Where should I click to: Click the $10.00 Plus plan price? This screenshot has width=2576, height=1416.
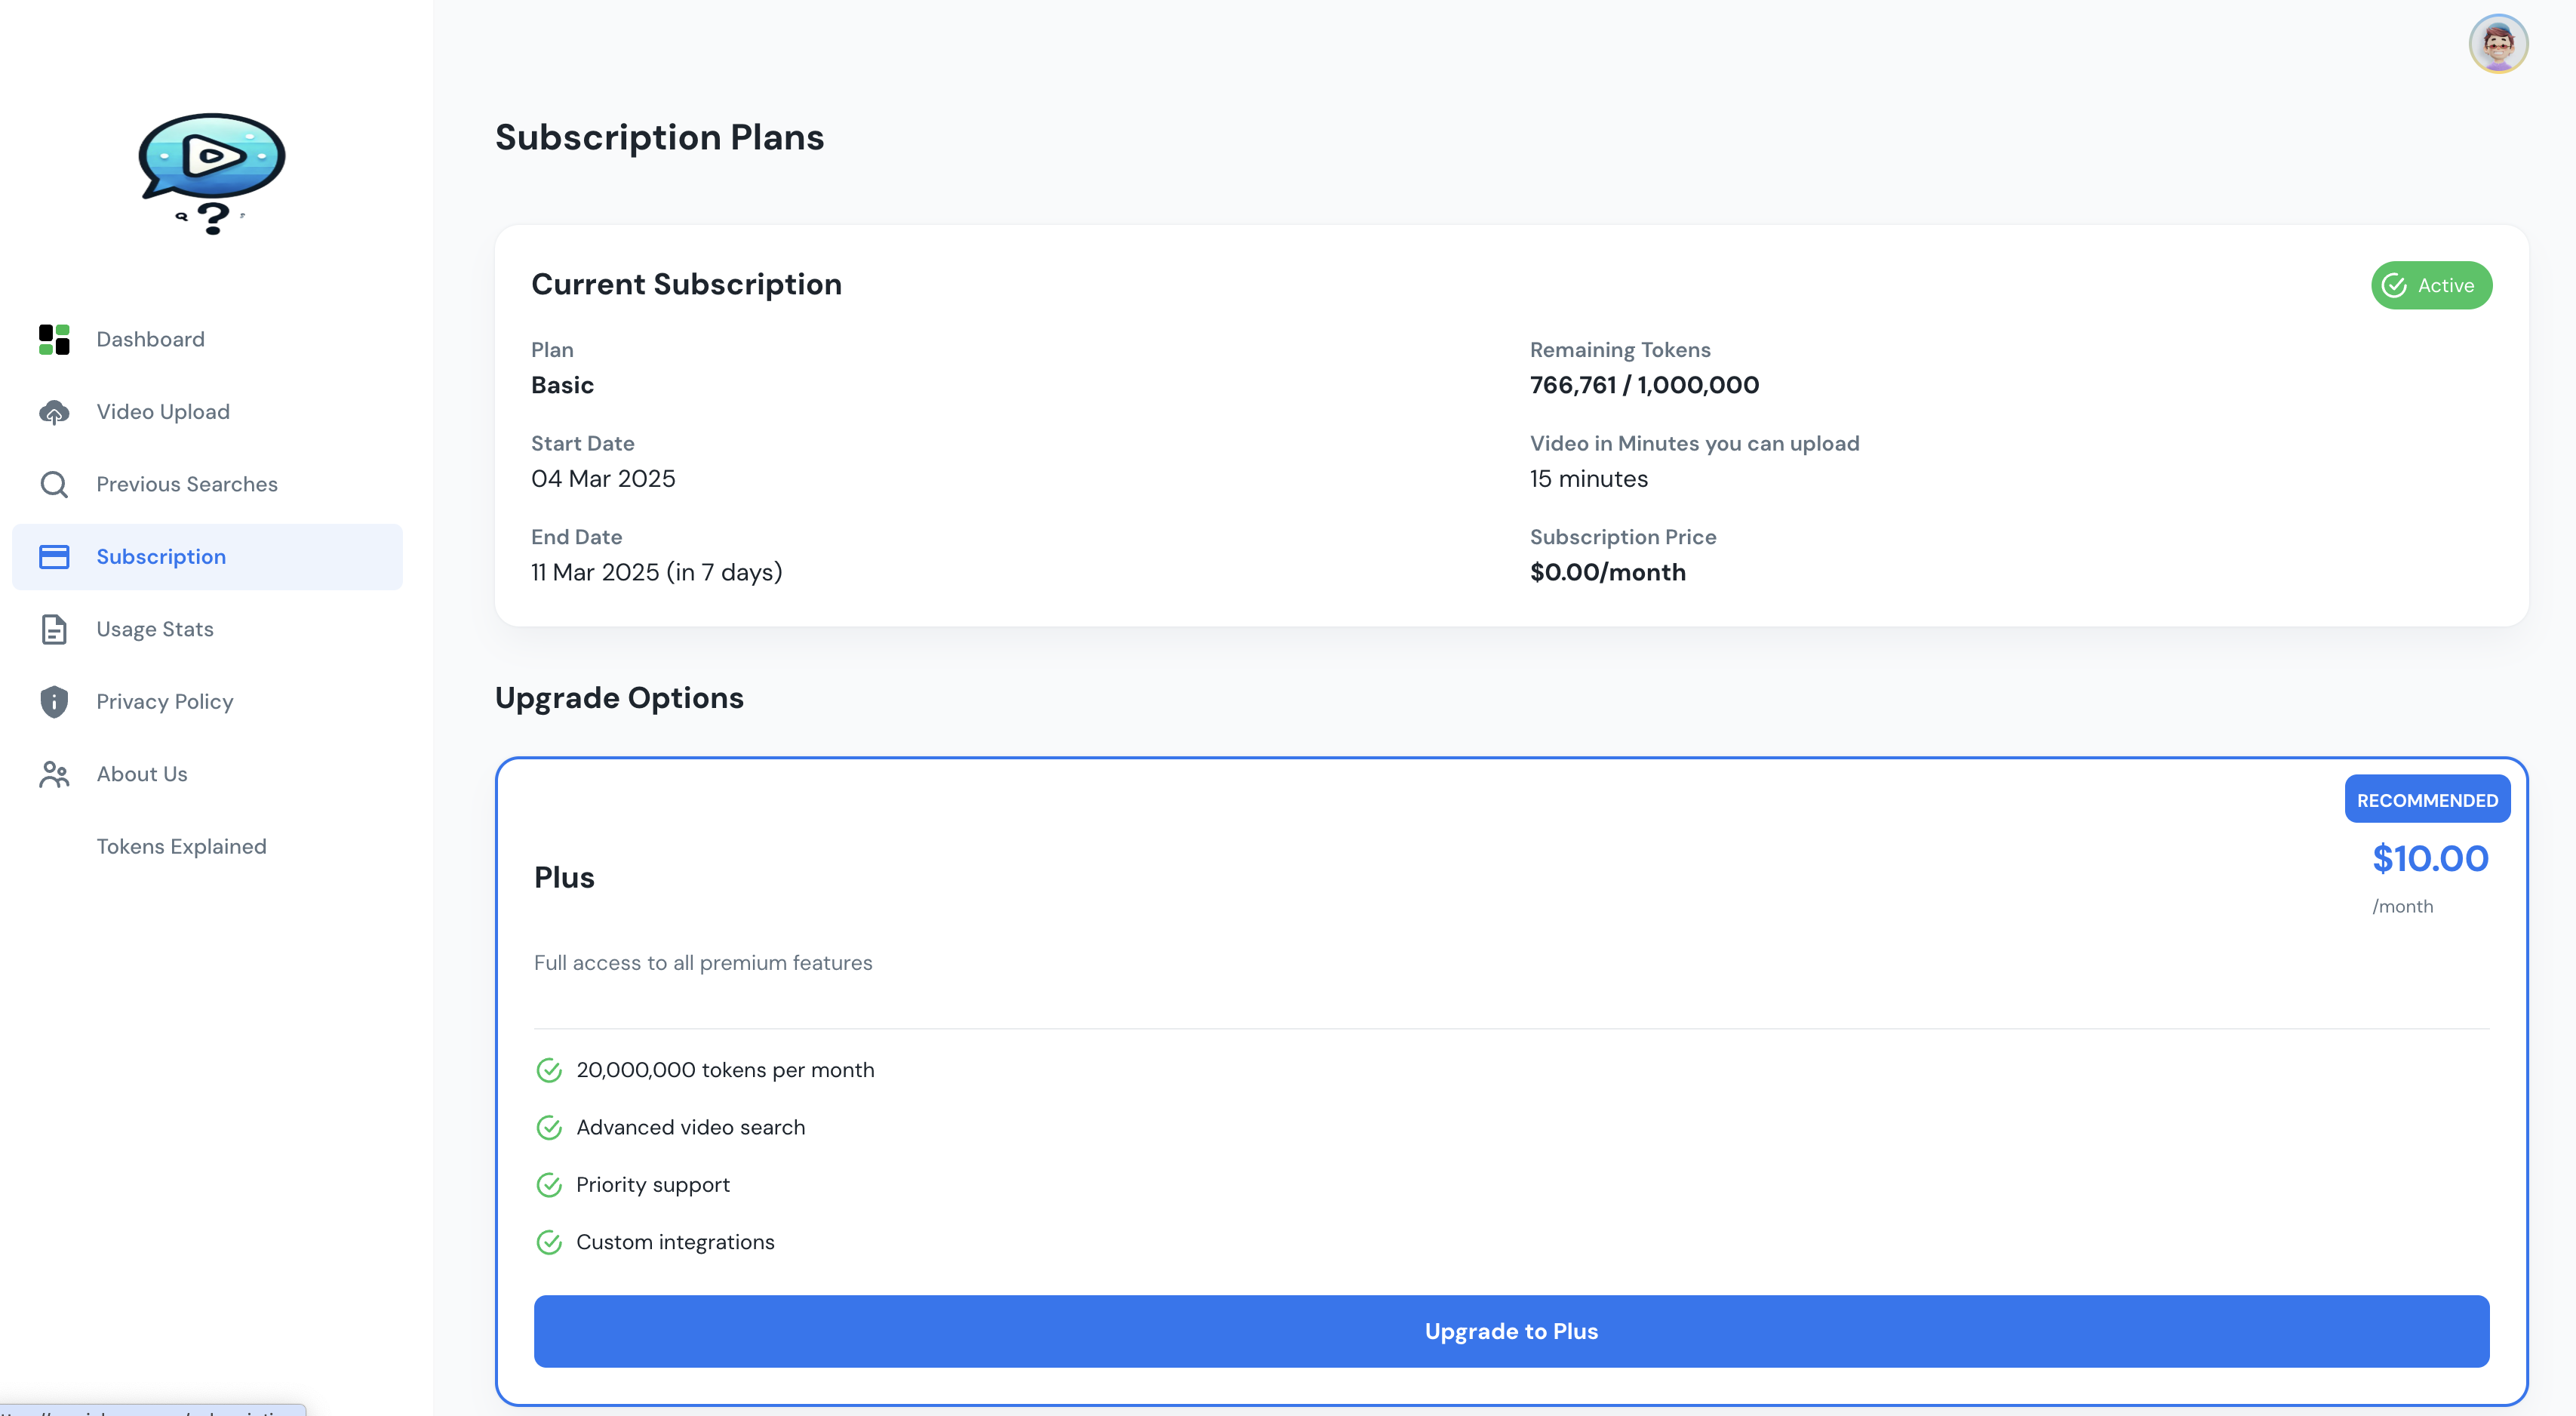[x=2429, y=859]
